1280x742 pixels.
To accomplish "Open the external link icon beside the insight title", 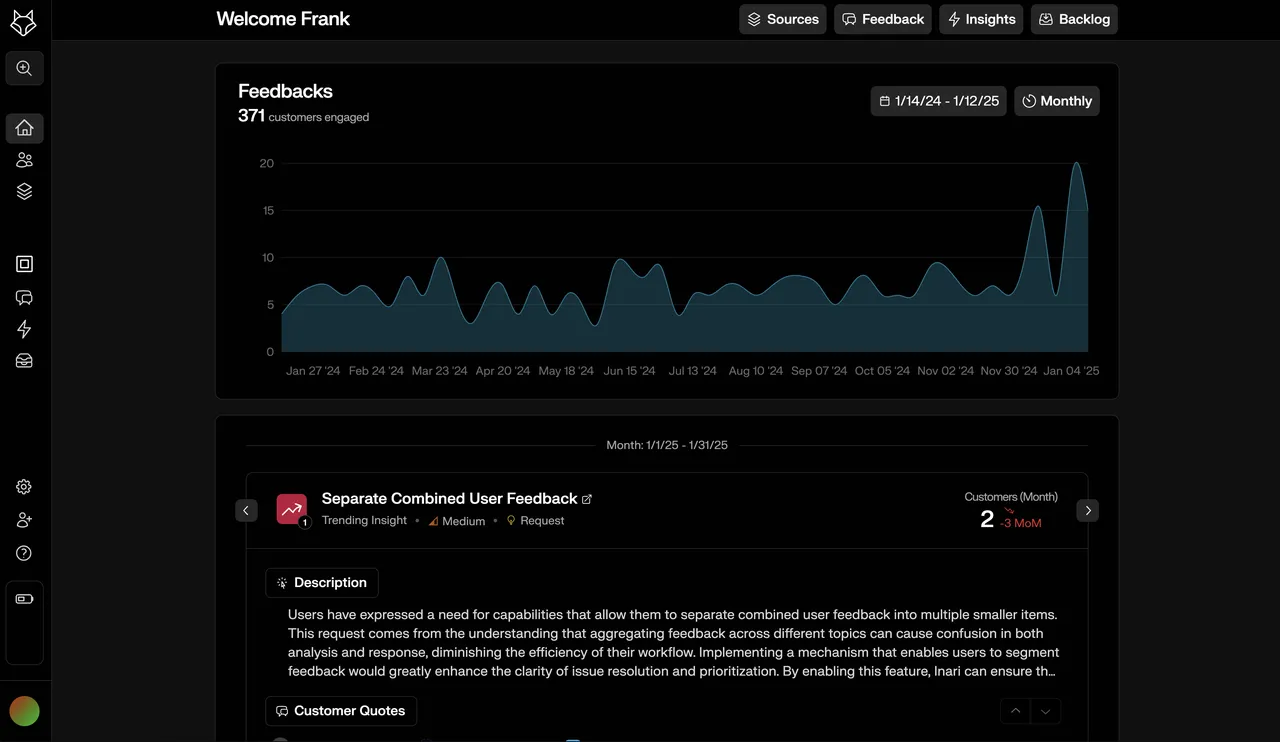I will click(587, 499).
